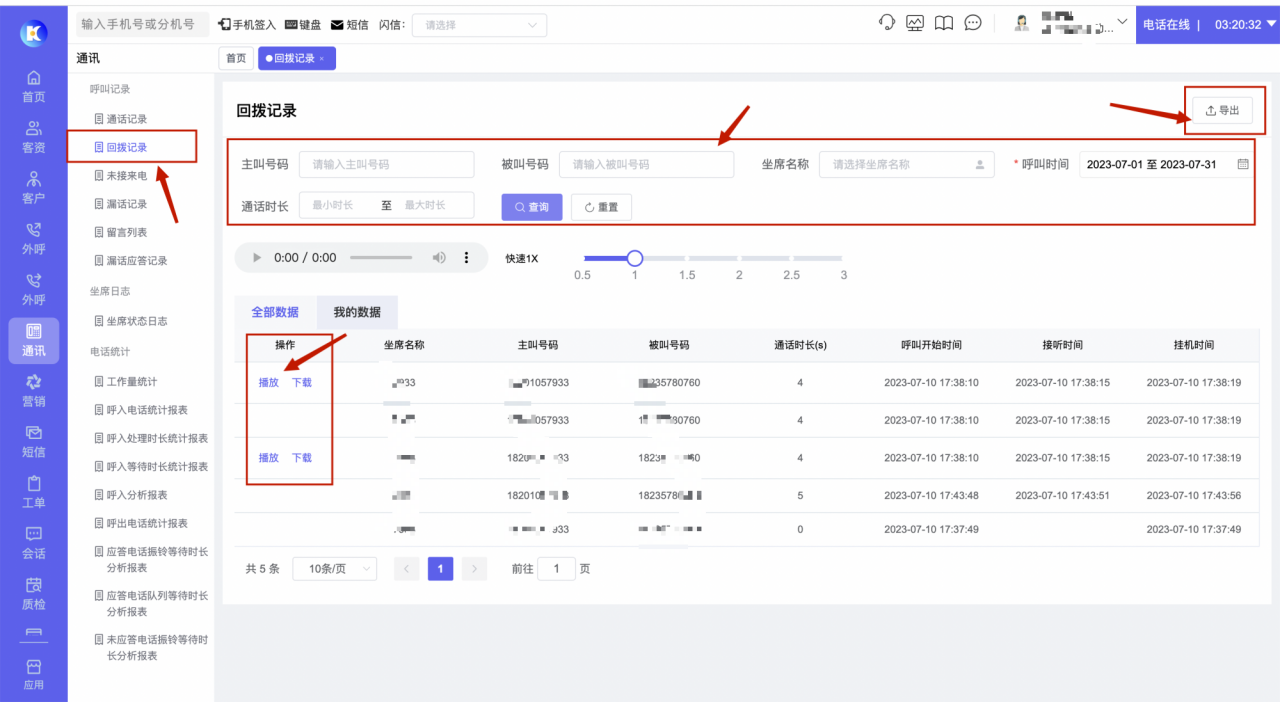Click the calendar icon in 呼叫时间 field

[x=1243, y=164]
